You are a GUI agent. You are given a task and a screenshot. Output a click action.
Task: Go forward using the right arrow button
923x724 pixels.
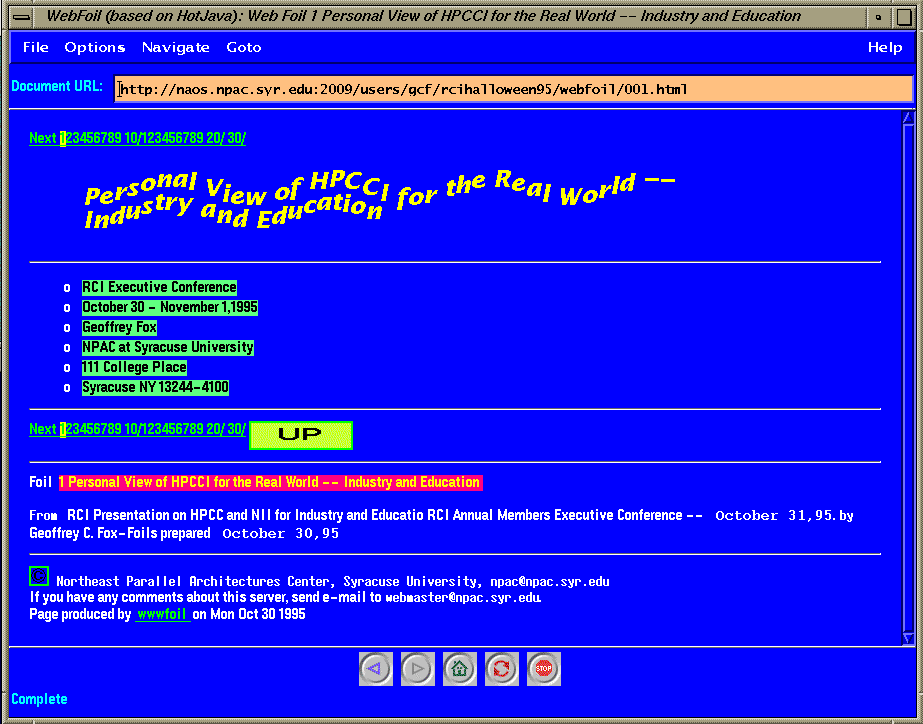click(x=418, y=669)
